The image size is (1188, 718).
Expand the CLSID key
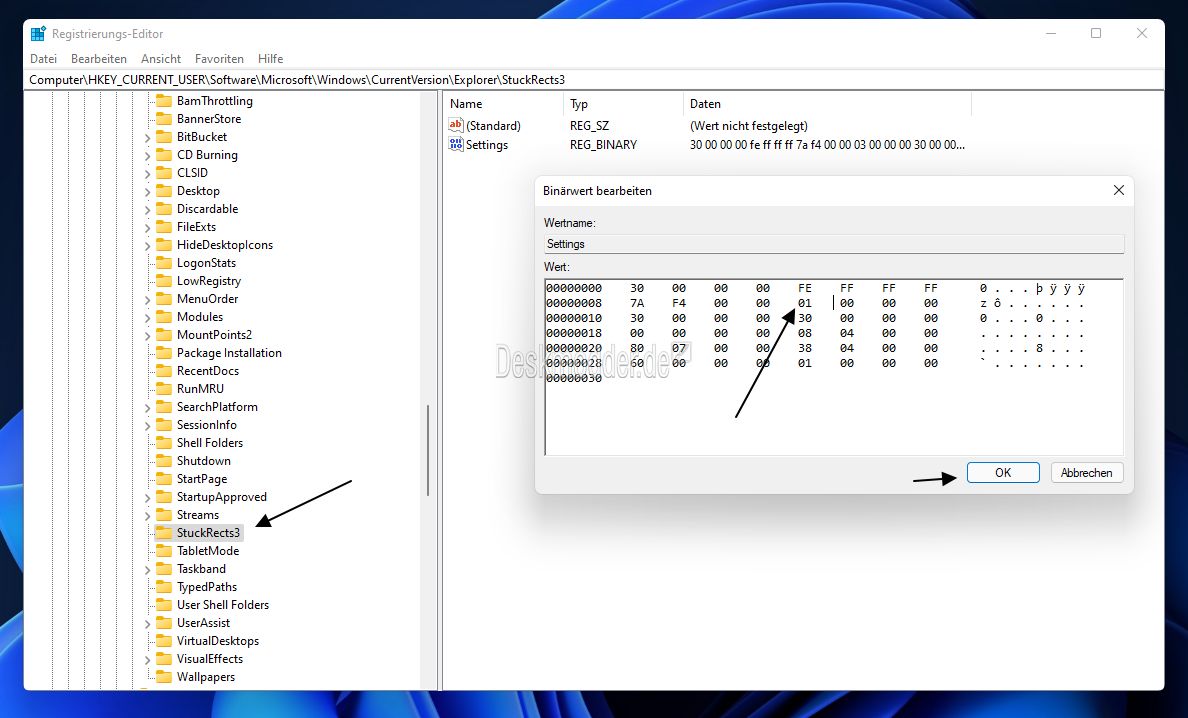point(147,173)
